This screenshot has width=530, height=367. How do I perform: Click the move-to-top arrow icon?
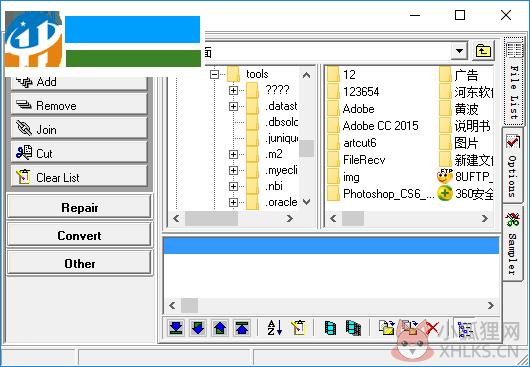(x=242, y=328)
